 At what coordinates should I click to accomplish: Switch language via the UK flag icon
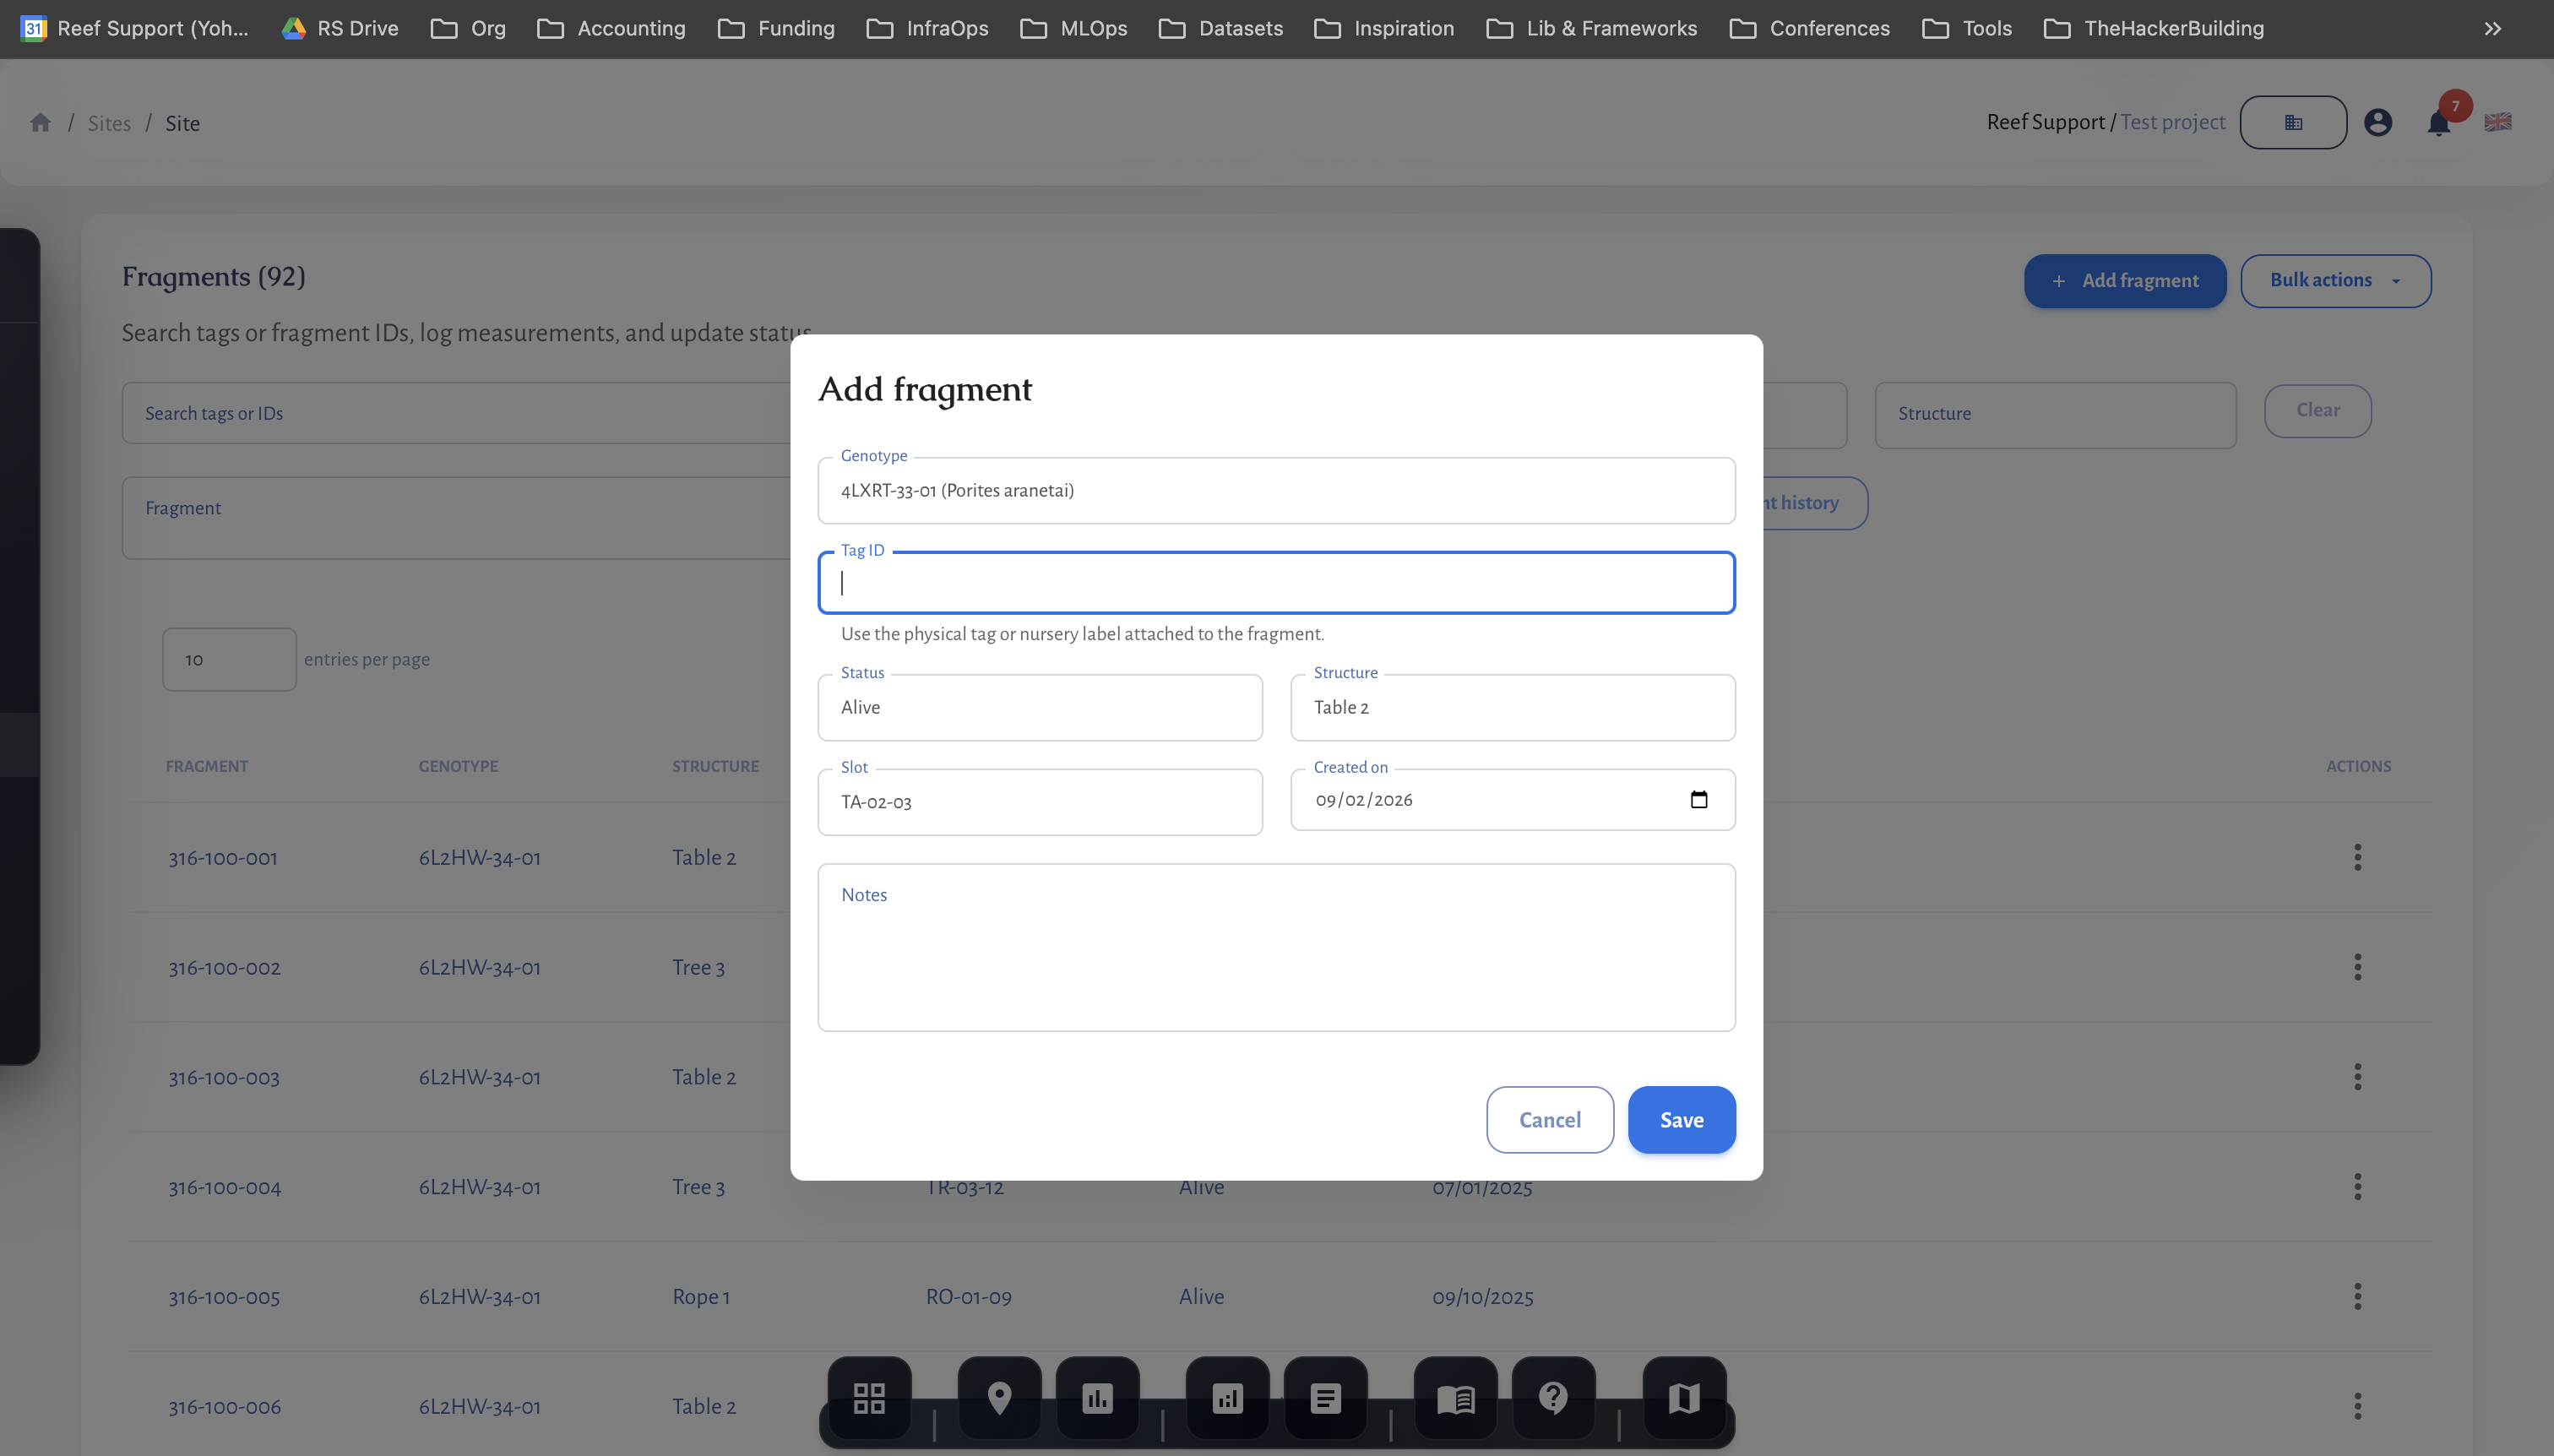coord(2497,122)
